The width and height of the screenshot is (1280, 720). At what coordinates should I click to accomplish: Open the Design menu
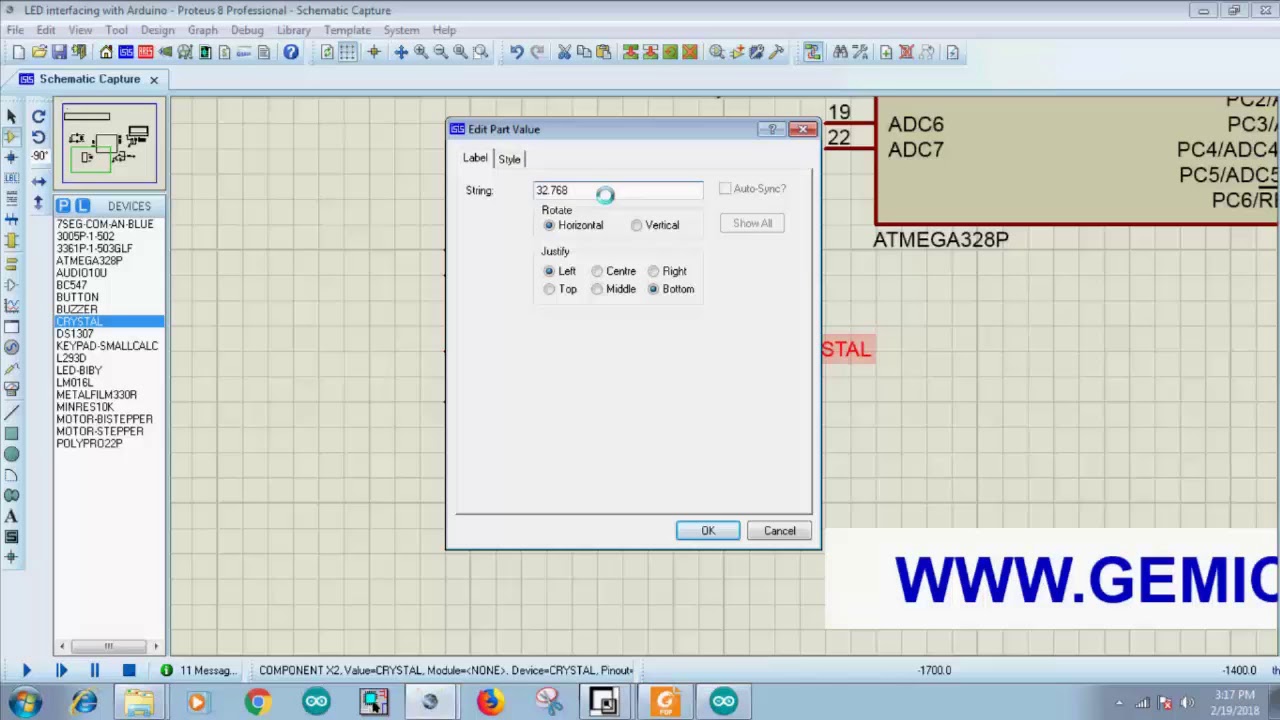pyautogui.click(x=157, y=30)
